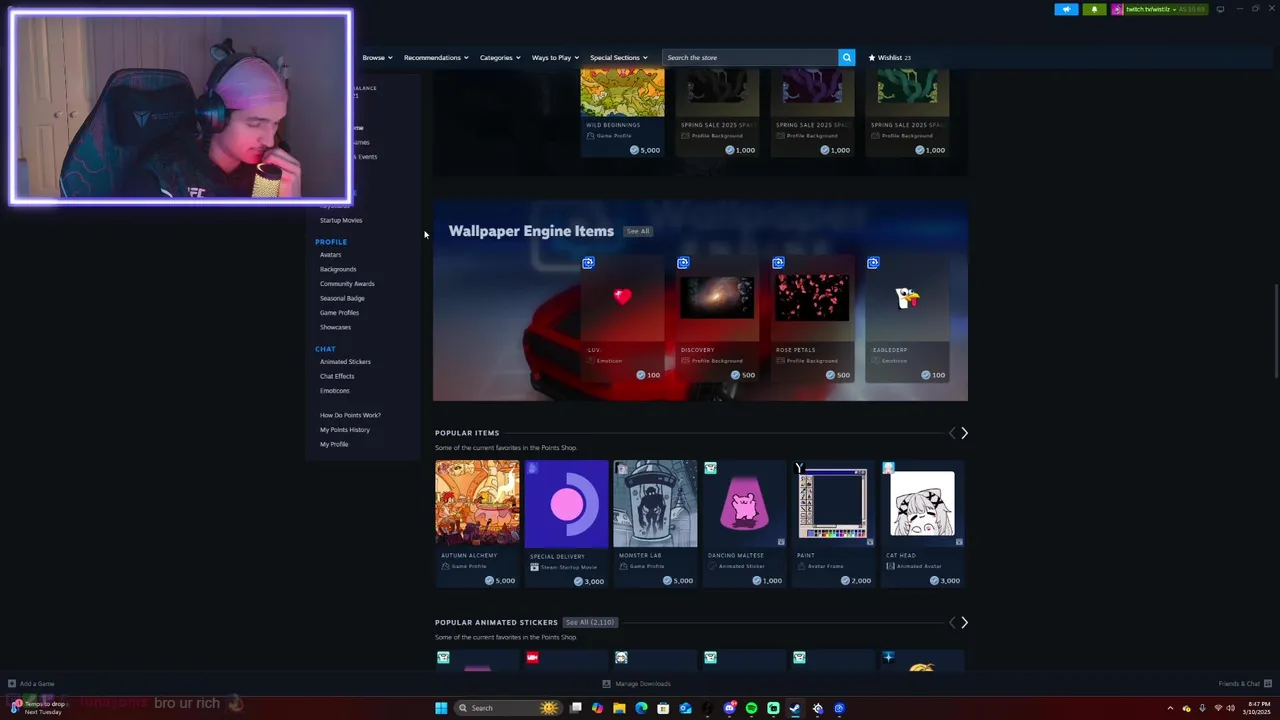The image size is (1280, 720).
Task: Click See All beside Wallpaper Engine Items
Action: pyautogui.click(x=638, y=231)
